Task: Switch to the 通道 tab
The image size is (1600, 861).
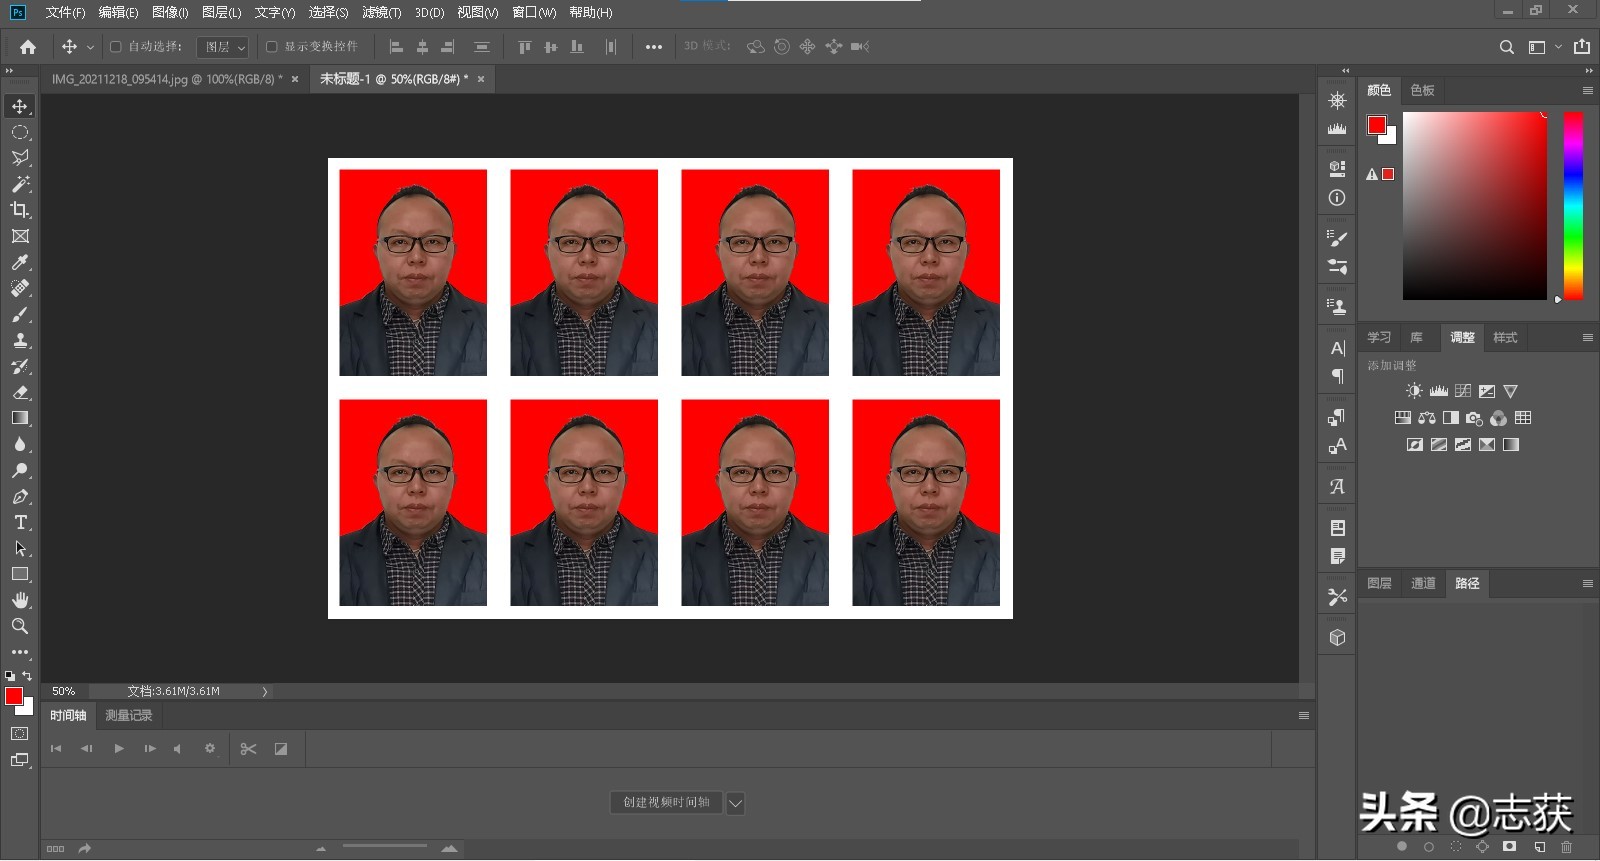Action: coord(1423,583)
